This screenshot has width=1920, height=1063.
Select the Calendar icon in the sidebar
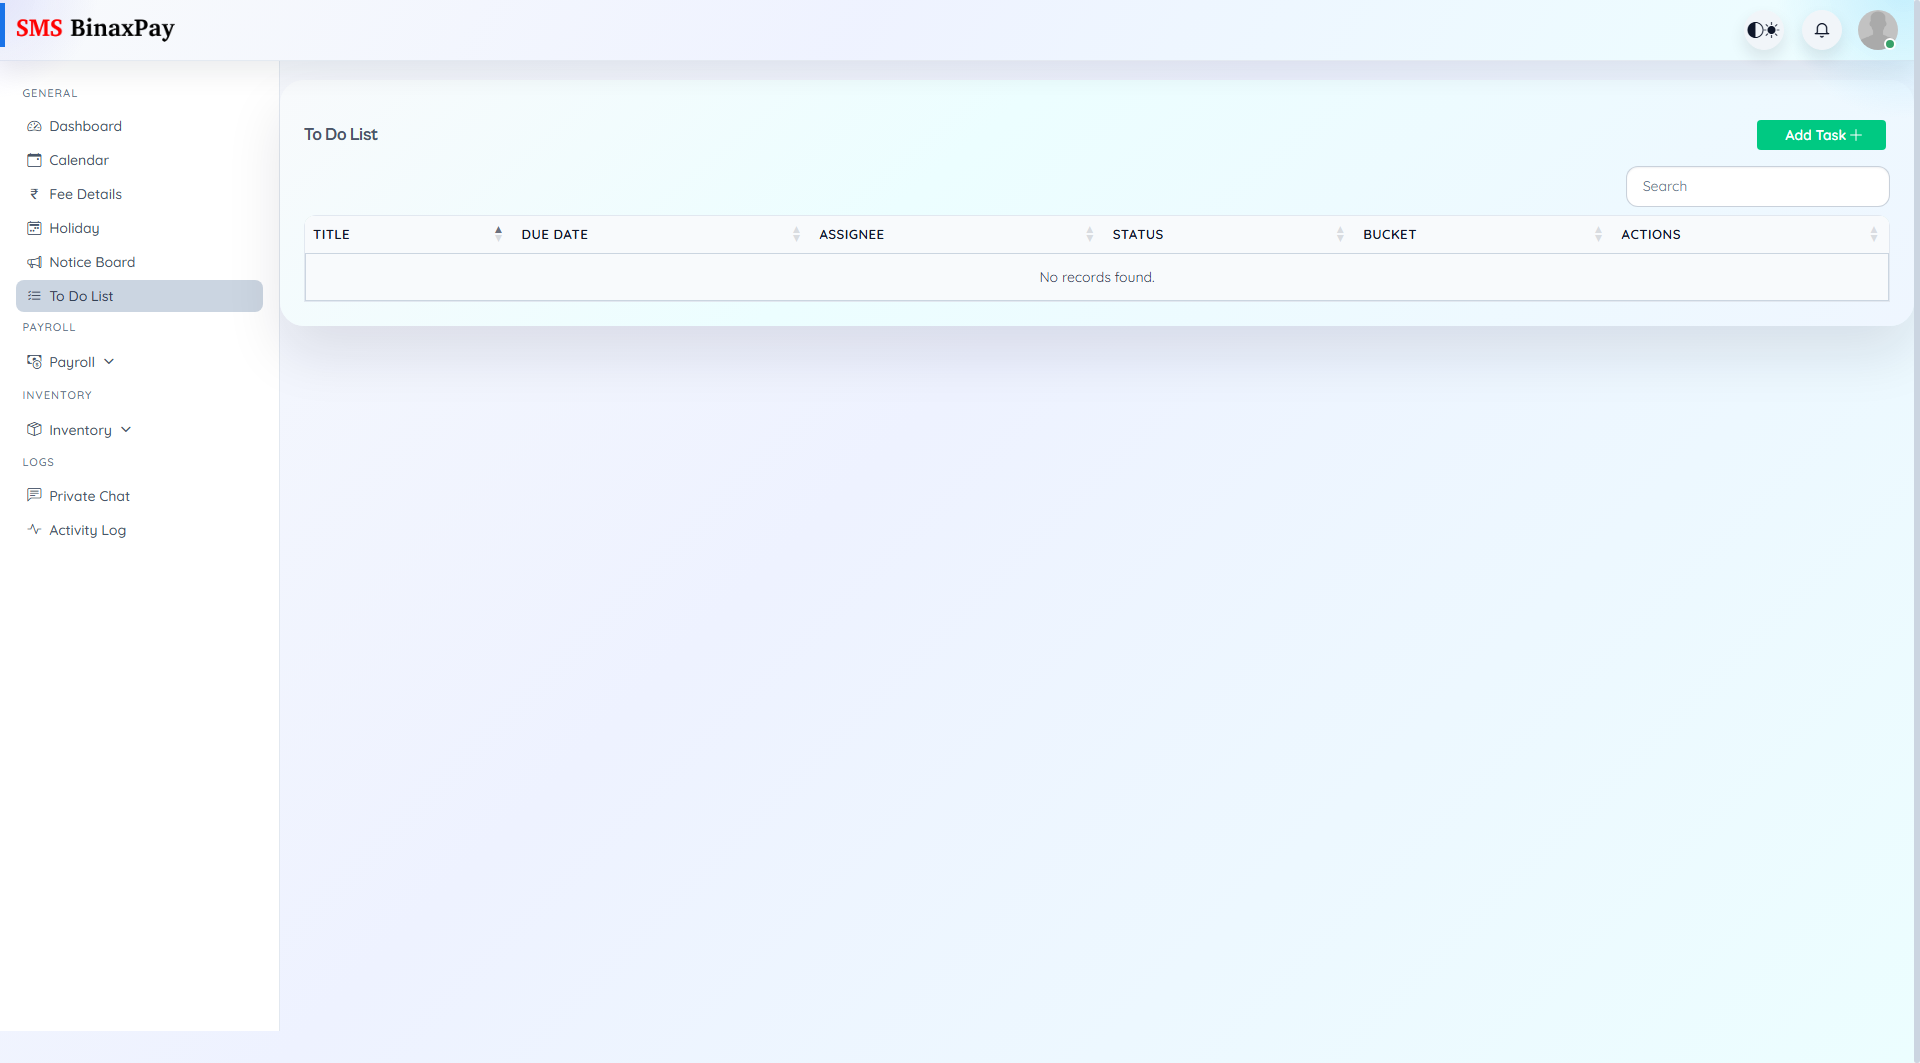point(34,160)
